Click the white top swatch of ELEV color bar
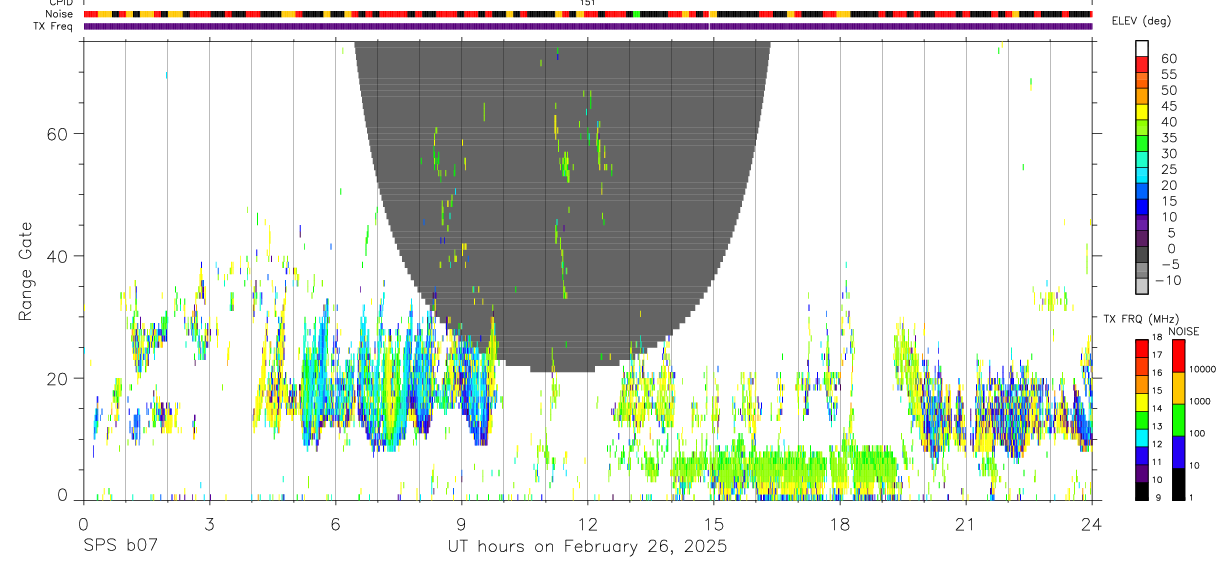Viewport: 1228px width, 567px height. coord(1142,48)
